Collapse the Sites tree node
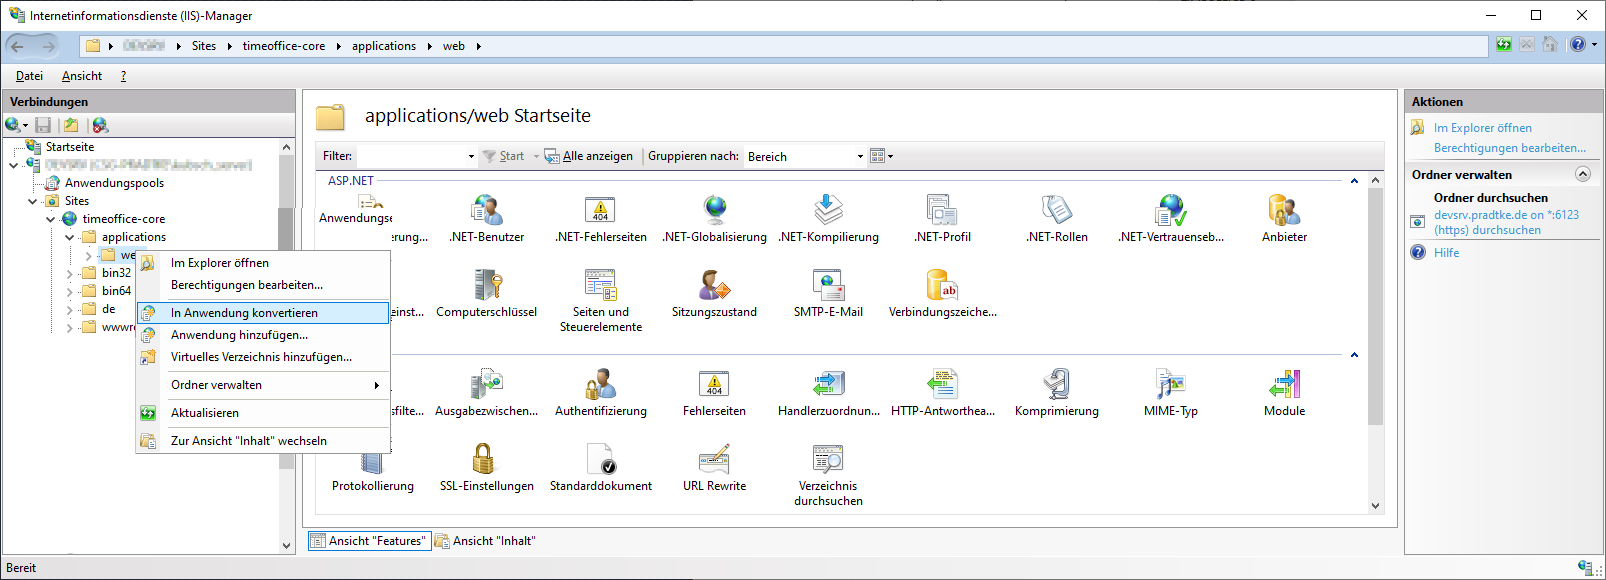Image resolution: width=1606 pixels, height=580 pixels. [x=33, y=201]
